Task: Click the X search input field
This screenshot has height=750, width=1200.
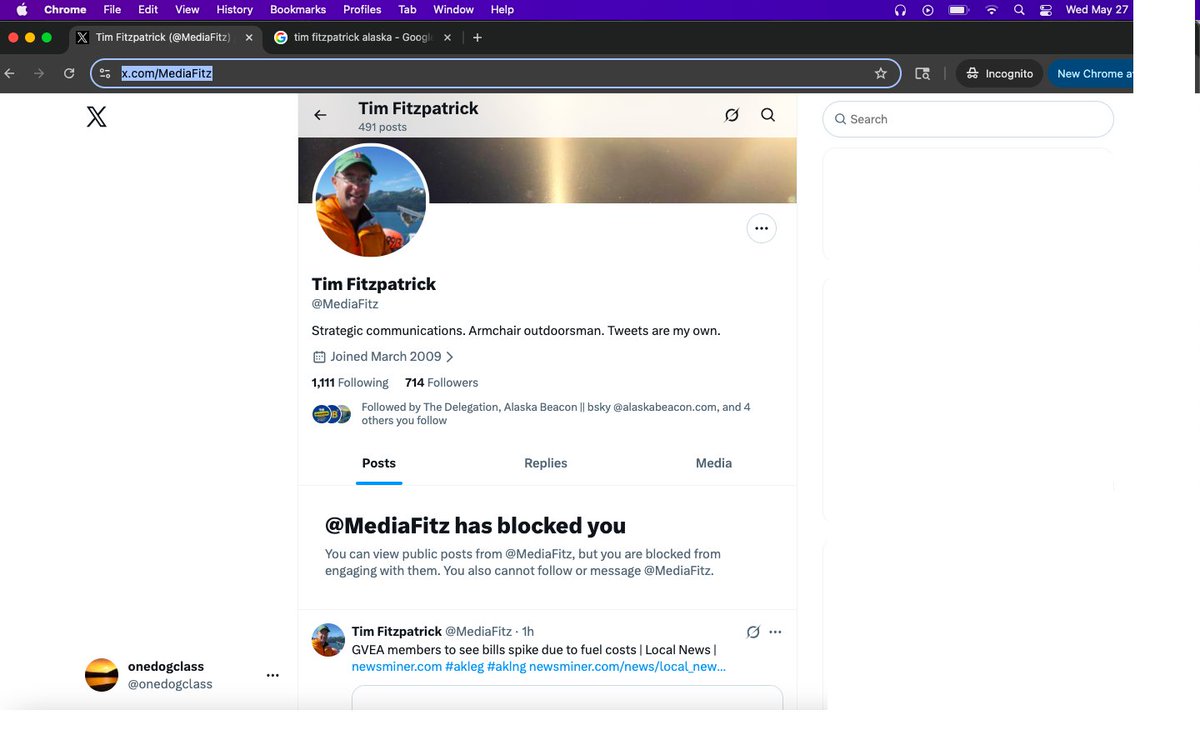Action: coord(968,119)
